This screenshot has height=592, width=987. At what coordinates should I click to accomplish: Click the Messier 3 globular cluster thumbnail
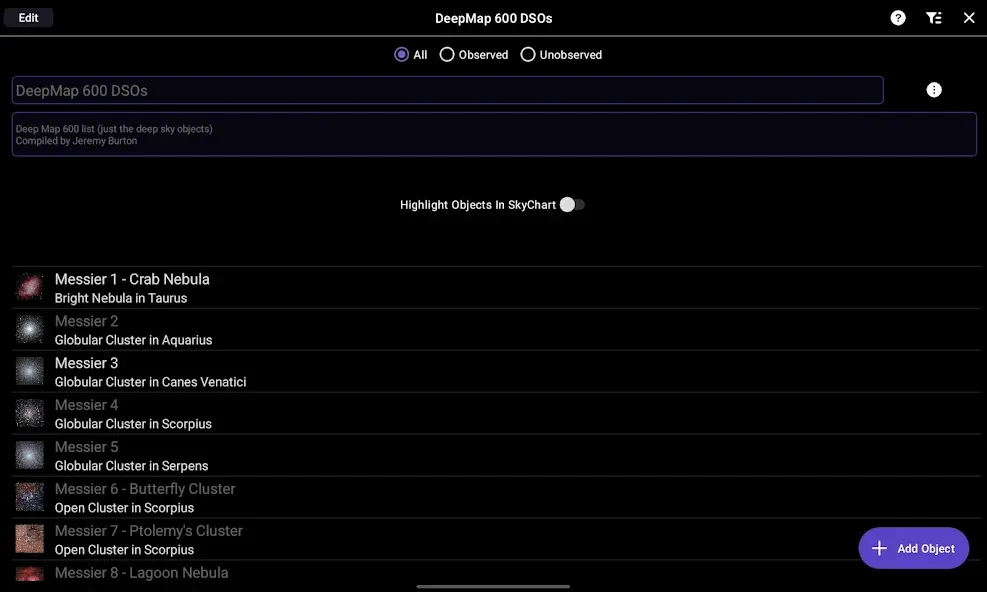(29, 372)
